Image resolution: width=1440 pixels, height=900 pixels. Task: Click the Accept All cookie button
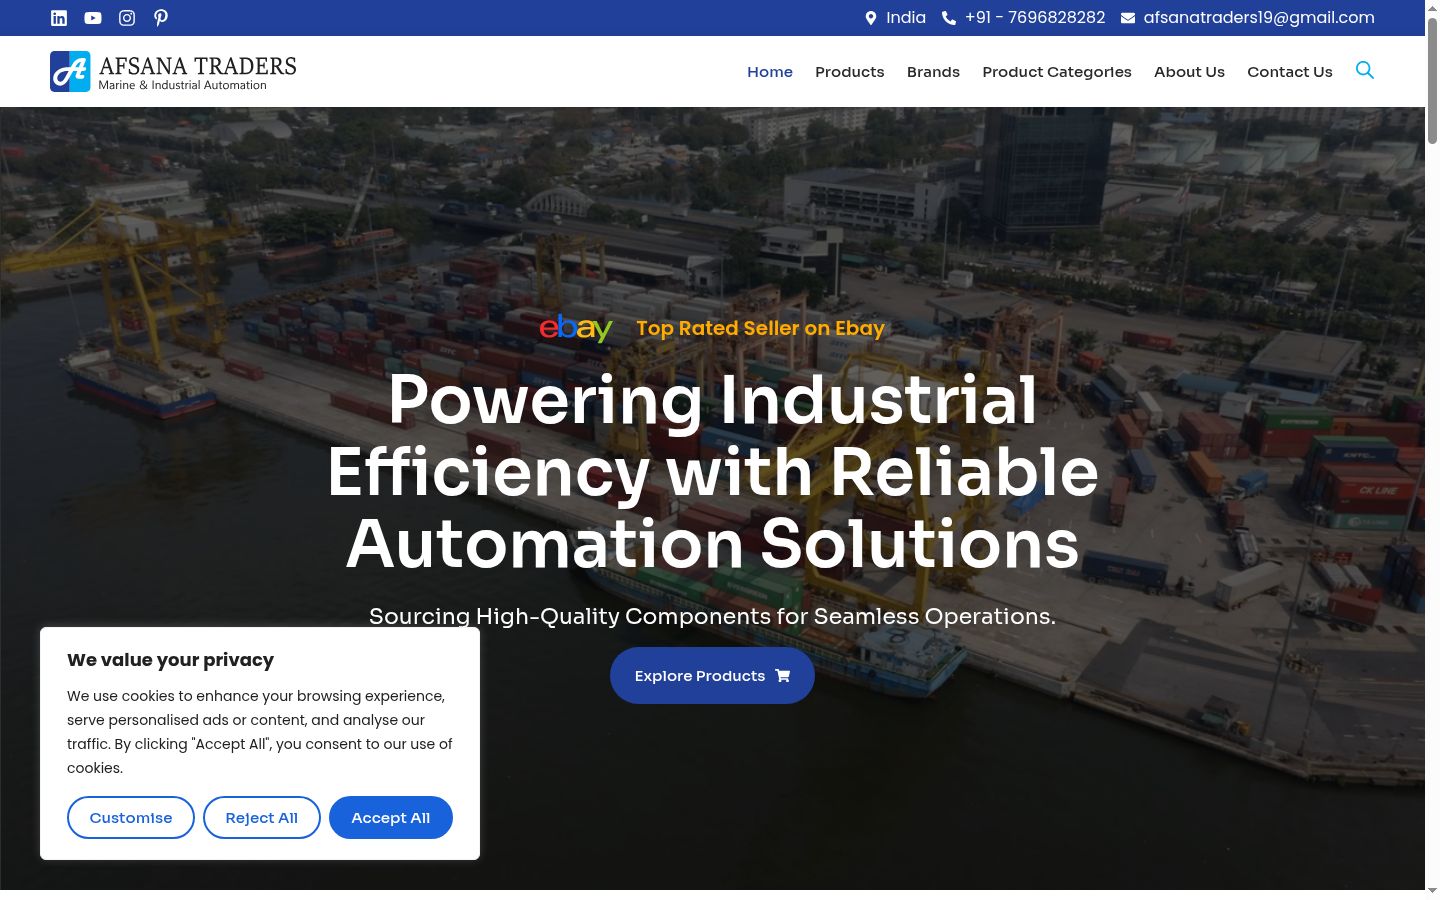tap(391, 818)
